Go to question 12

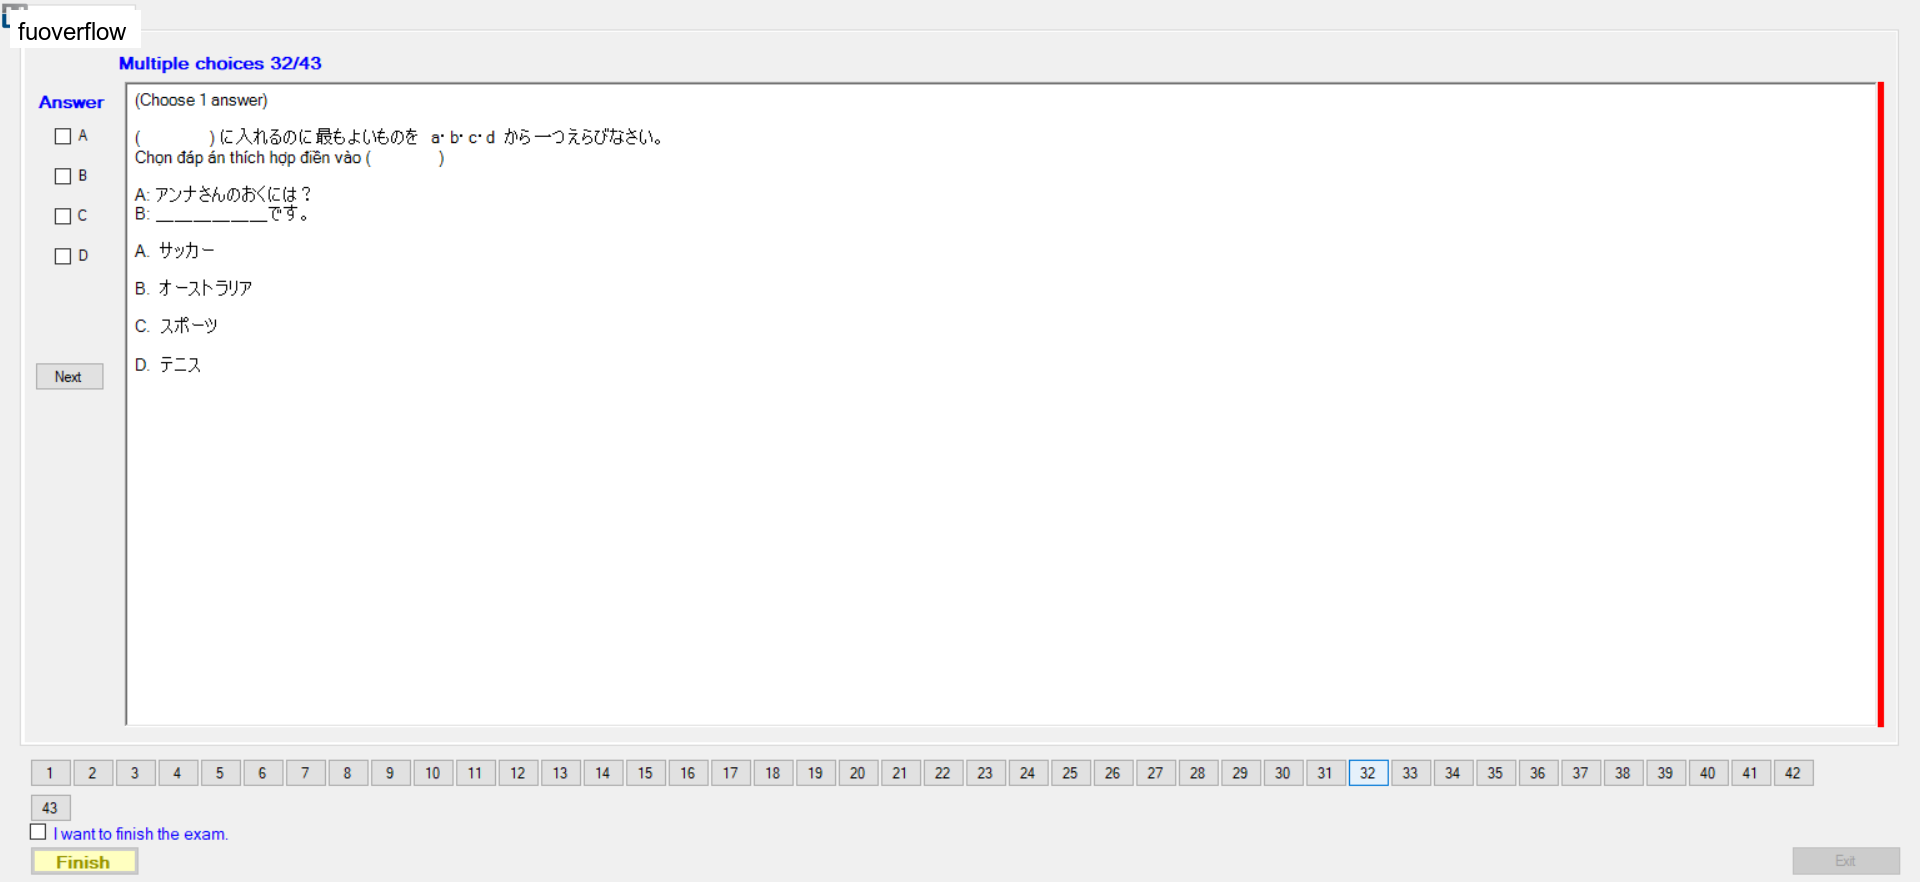[x=518, y=773]
